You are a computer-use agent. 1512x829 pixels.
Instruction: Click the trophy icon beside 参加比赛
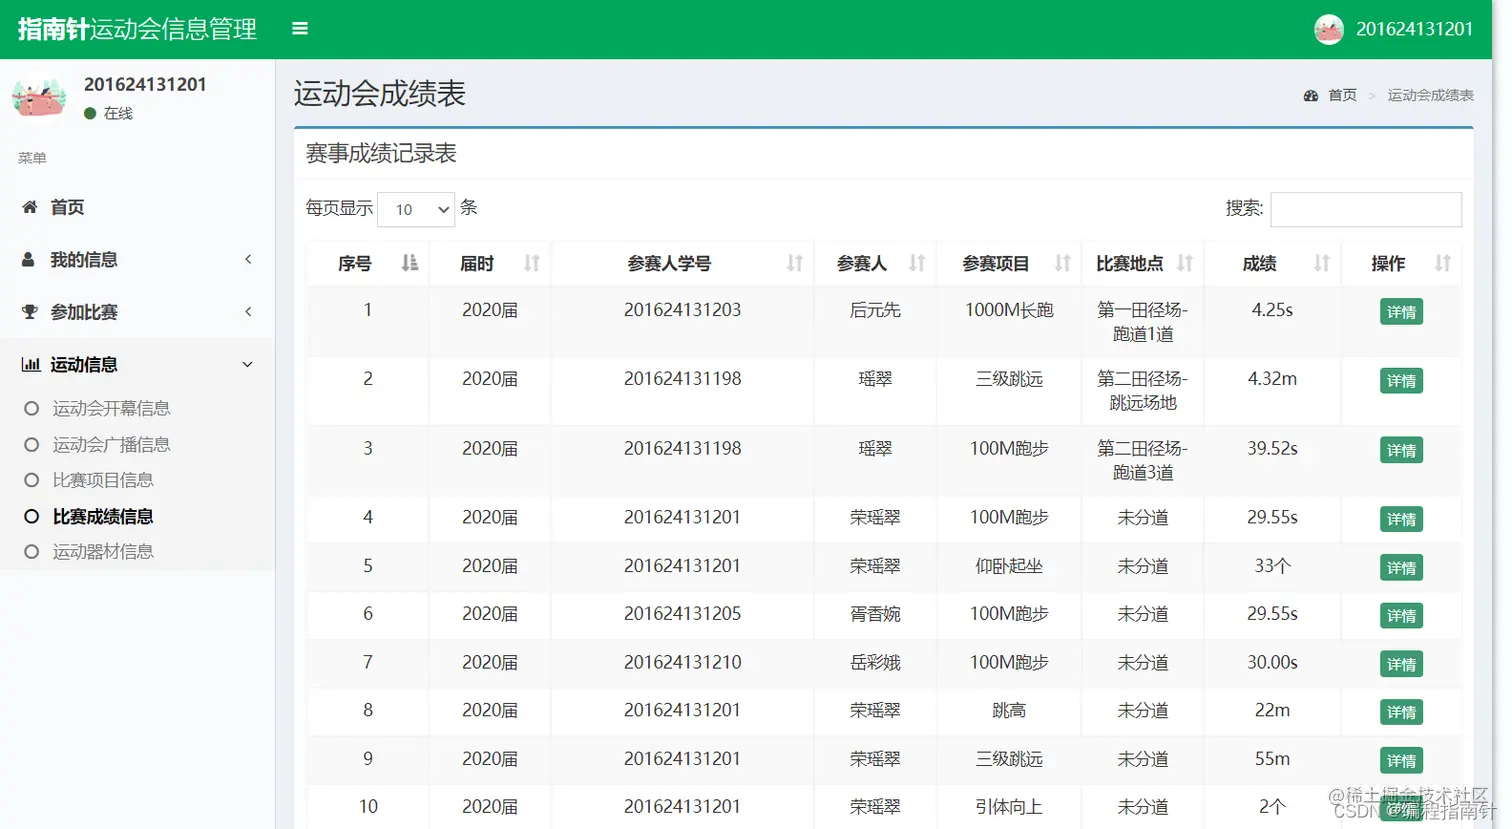(30, 312)
